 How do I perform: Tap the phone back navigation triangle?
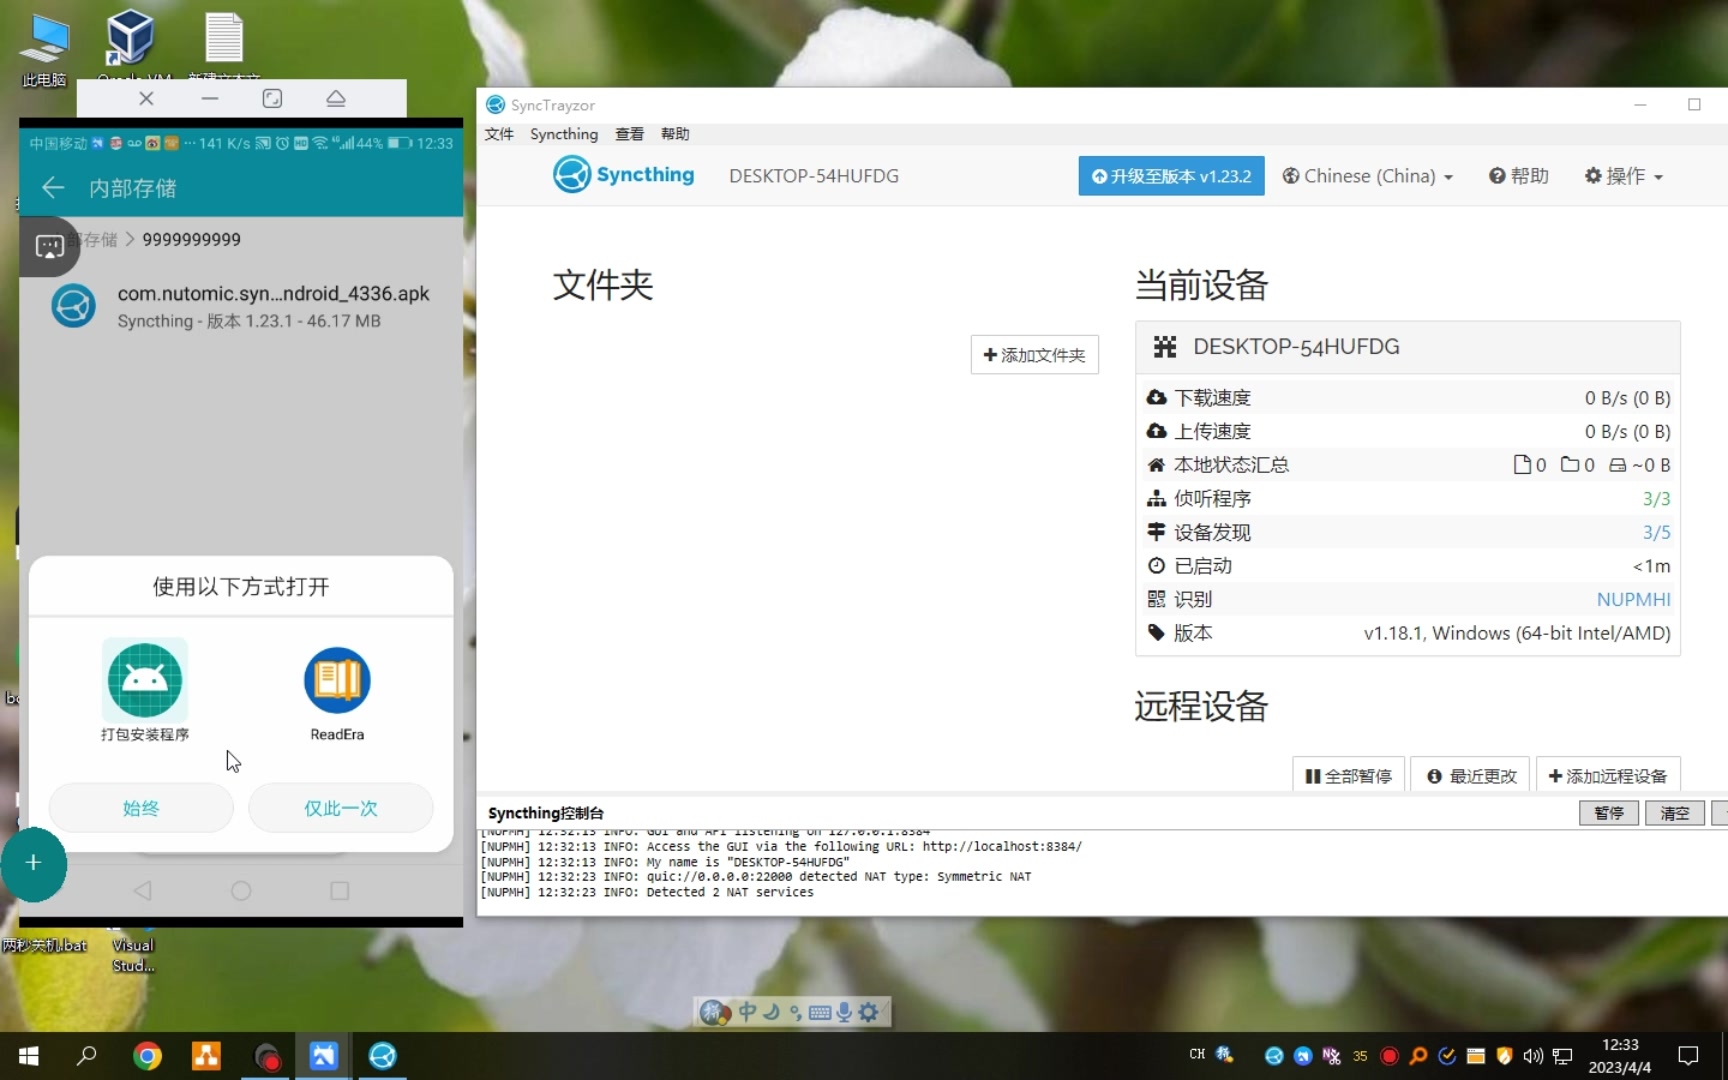point(142,890)
